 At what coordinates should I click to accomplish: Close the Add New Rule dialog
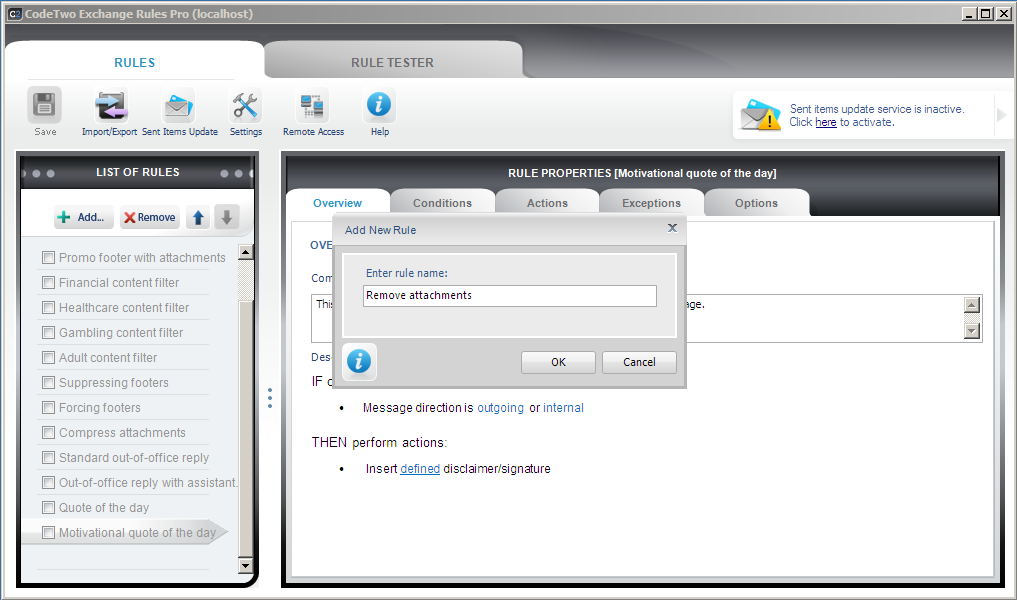click(x=673, y=228)
